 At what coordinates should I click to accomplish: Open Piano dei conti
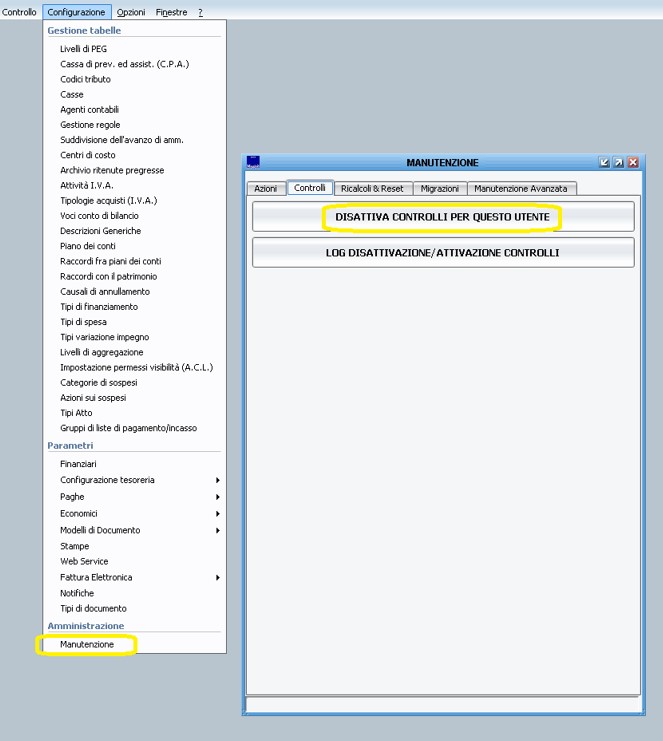88,246
